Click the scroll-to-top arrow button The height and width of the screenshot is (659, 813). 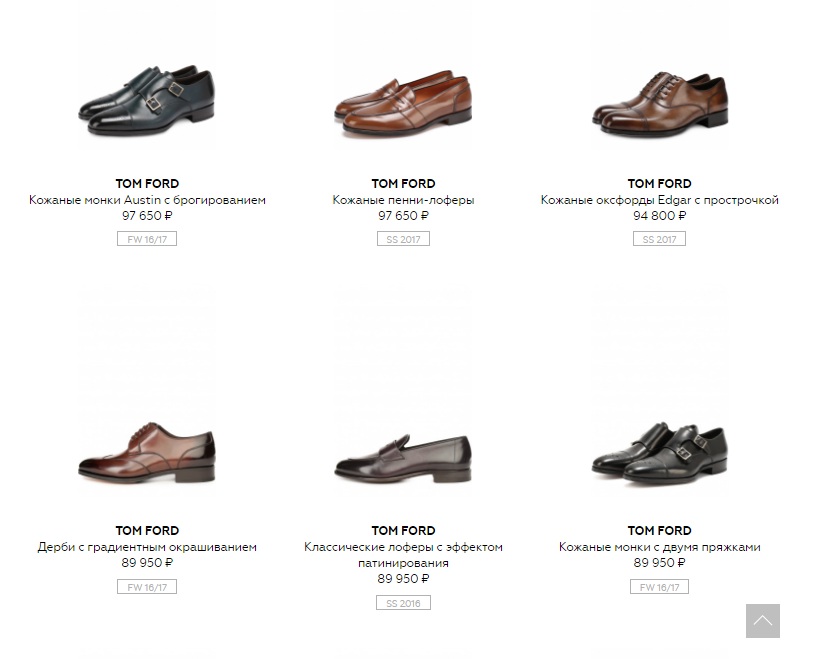pos(762,621)
